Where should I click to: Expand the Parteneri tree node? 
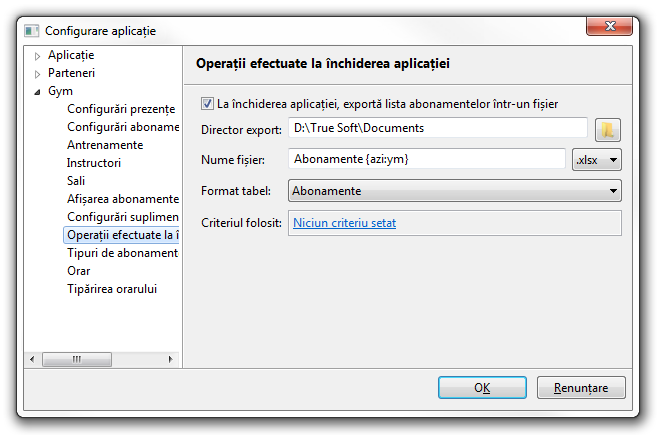coord(38,74)
